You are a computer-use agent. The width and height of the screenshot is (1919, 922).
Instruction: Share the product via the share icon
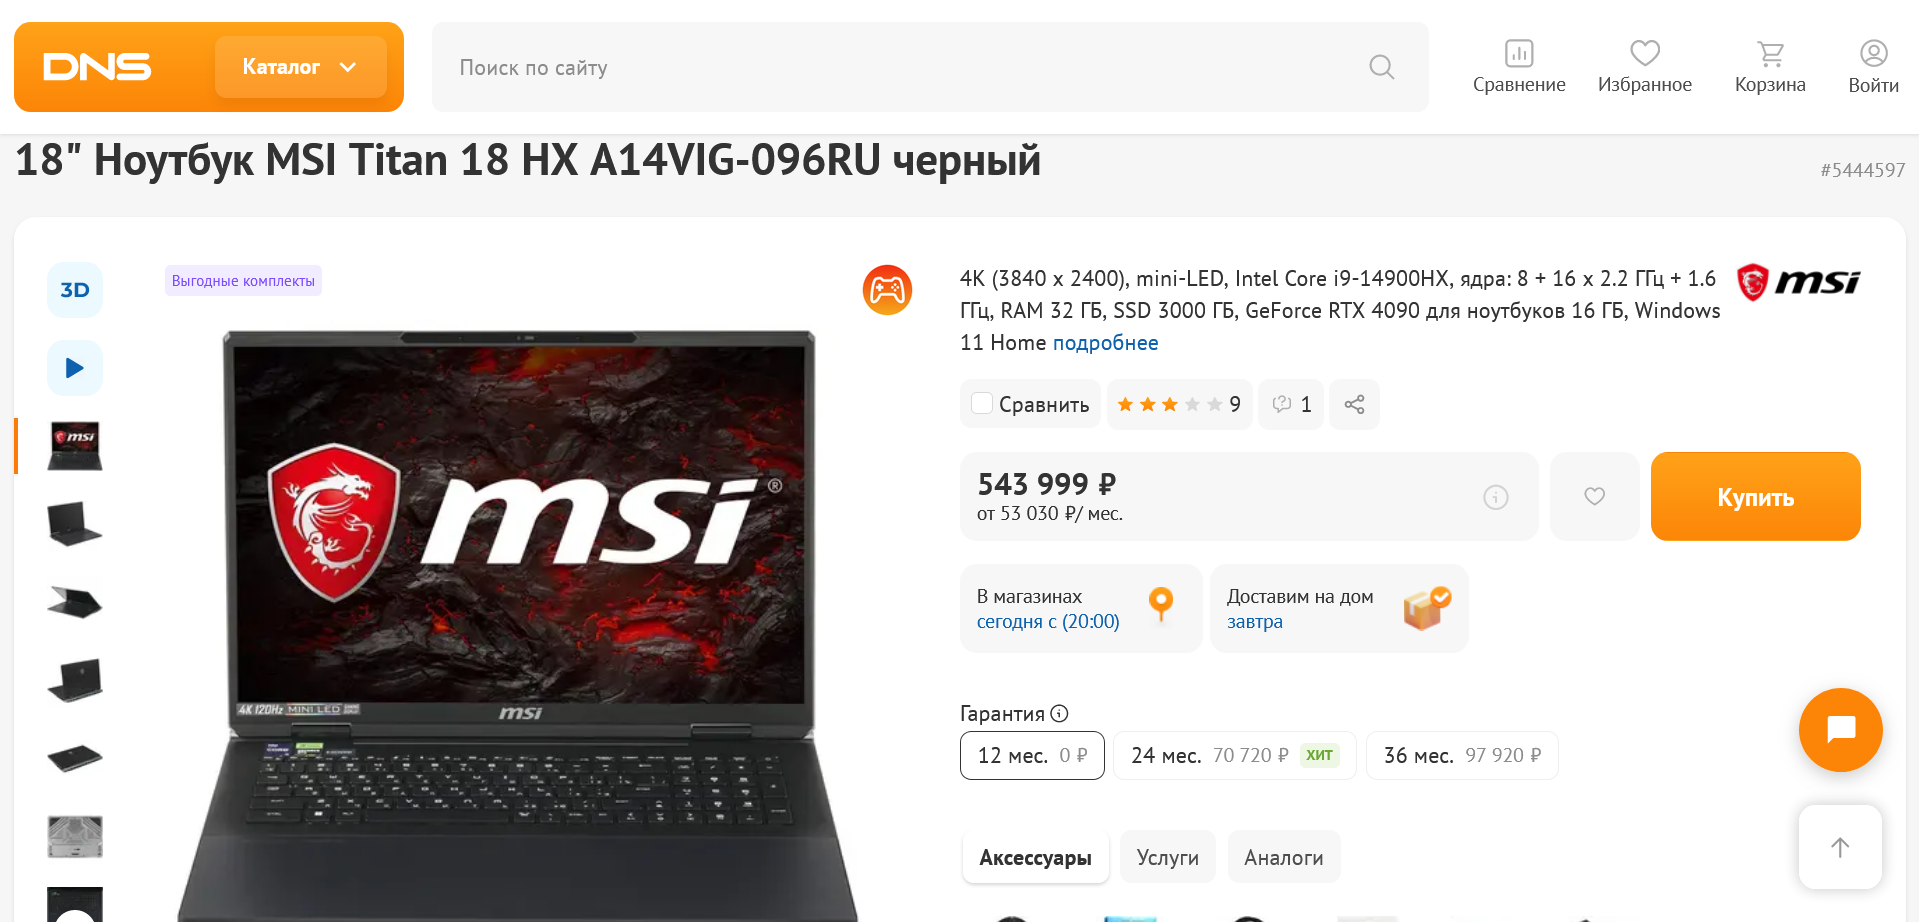point(1354,404)
